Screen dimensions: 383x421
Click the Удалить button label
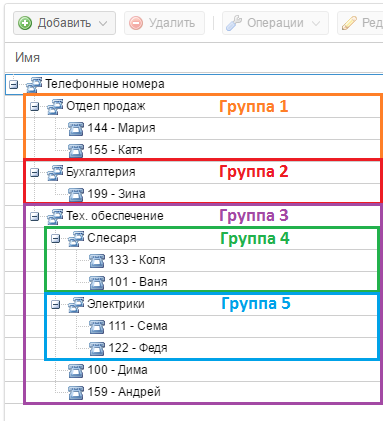172,23
